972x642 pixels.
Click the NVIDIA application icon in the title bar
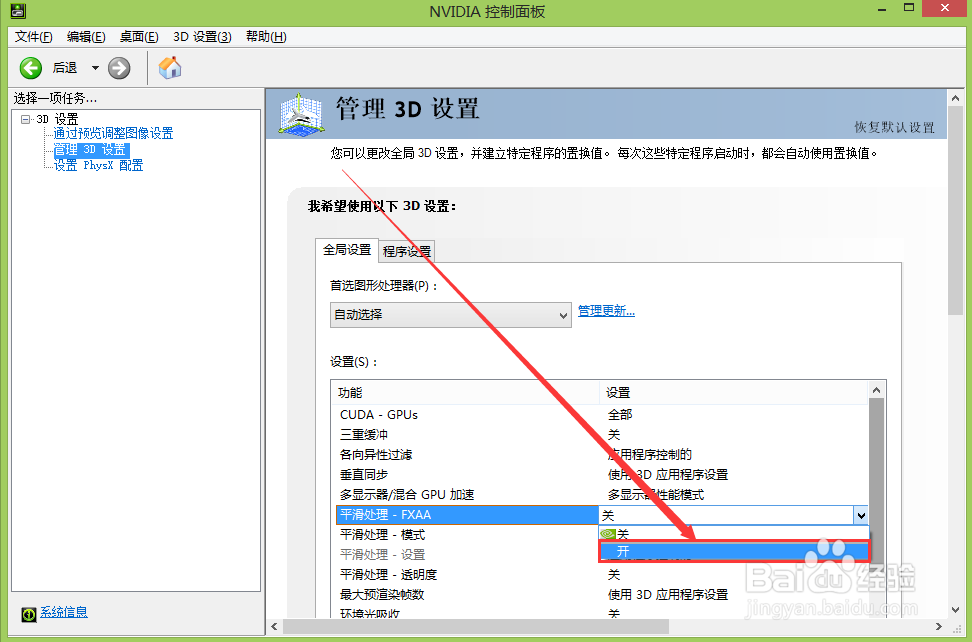tap(16, 10)
